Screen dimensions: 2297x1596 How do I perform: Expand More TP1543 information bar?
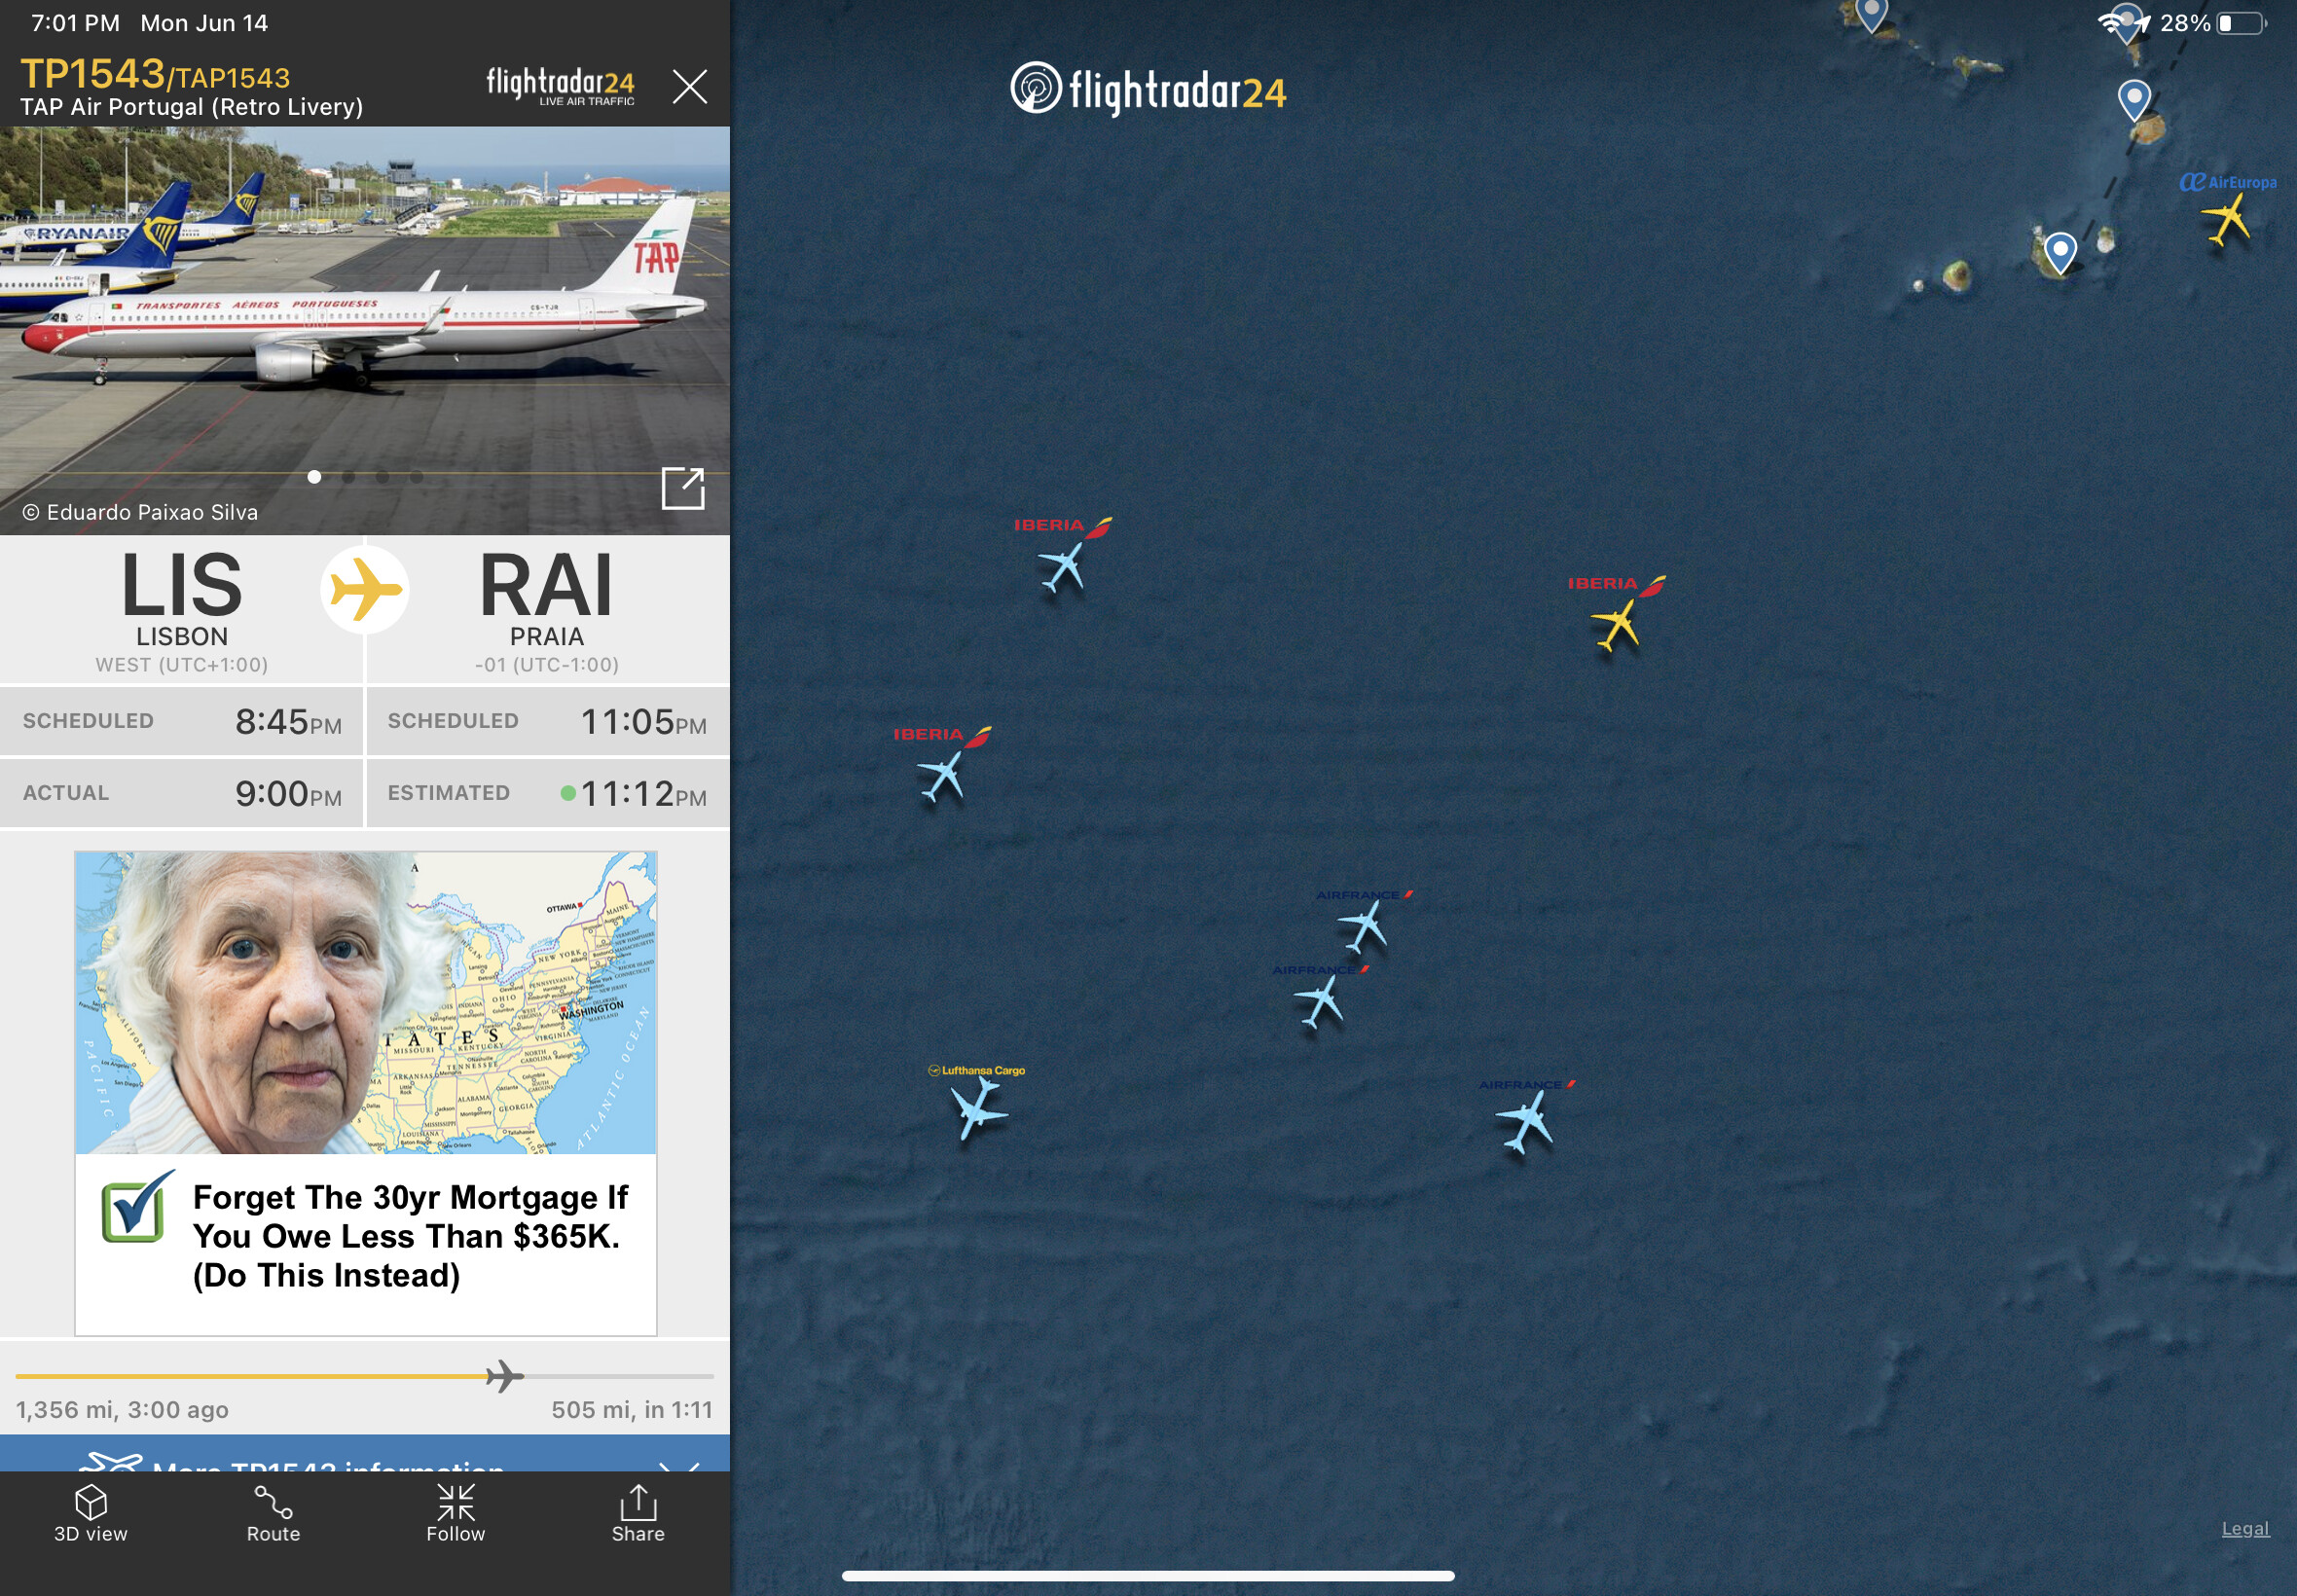coord(365,1457)
